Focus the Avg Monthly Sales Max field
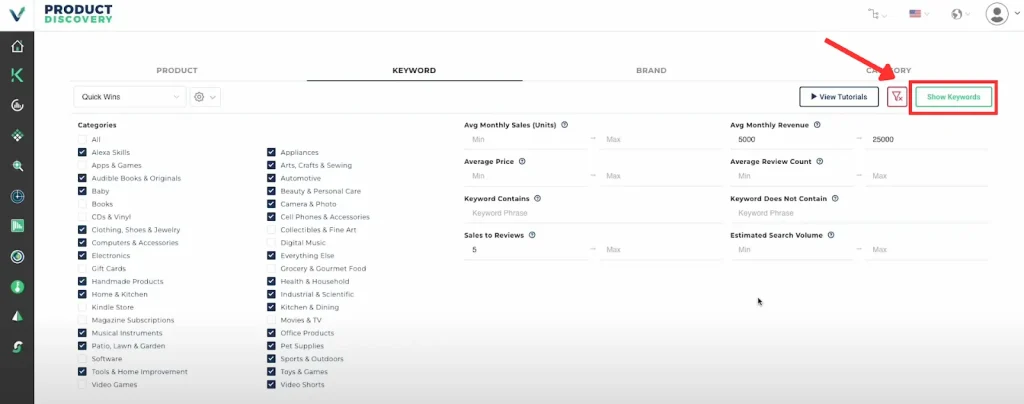The width and height of the screenshot is (1024, 404). click(661, 140)
